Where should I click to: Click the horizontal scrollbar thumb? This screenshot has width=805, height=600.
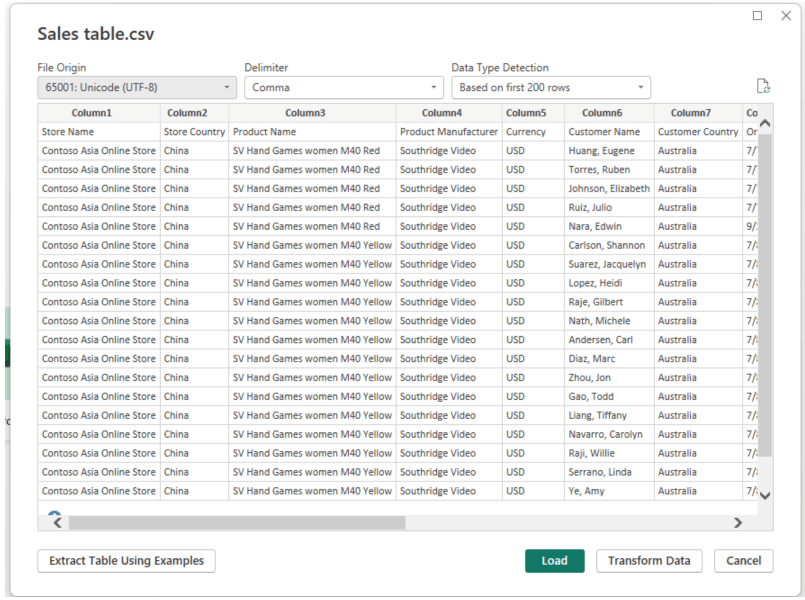[x=236, y=522]
